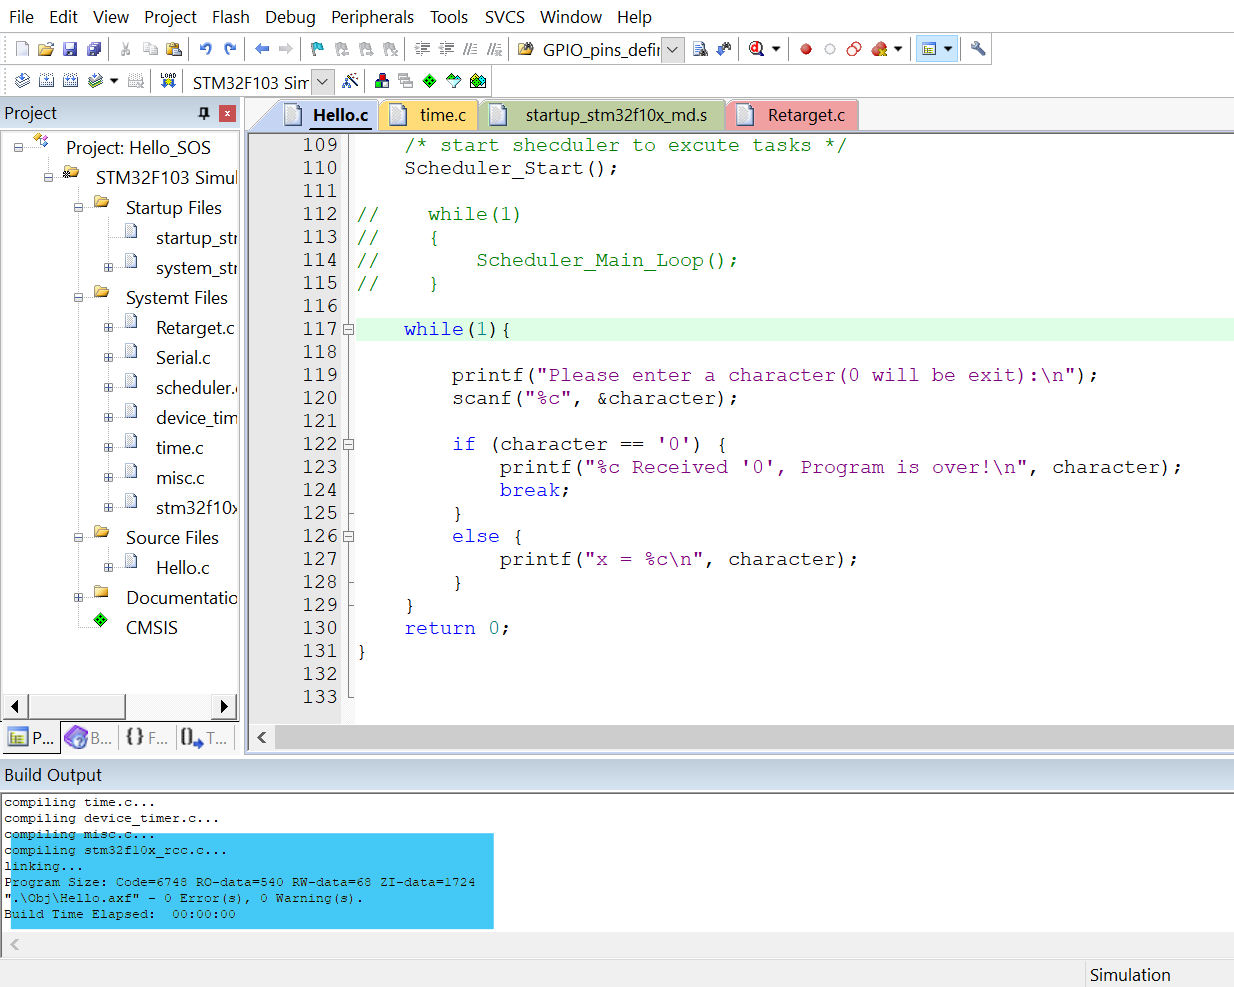Viewport: 1234px width, 987px height.
Task: Save all files with the Save All icon
Action: 94,49
